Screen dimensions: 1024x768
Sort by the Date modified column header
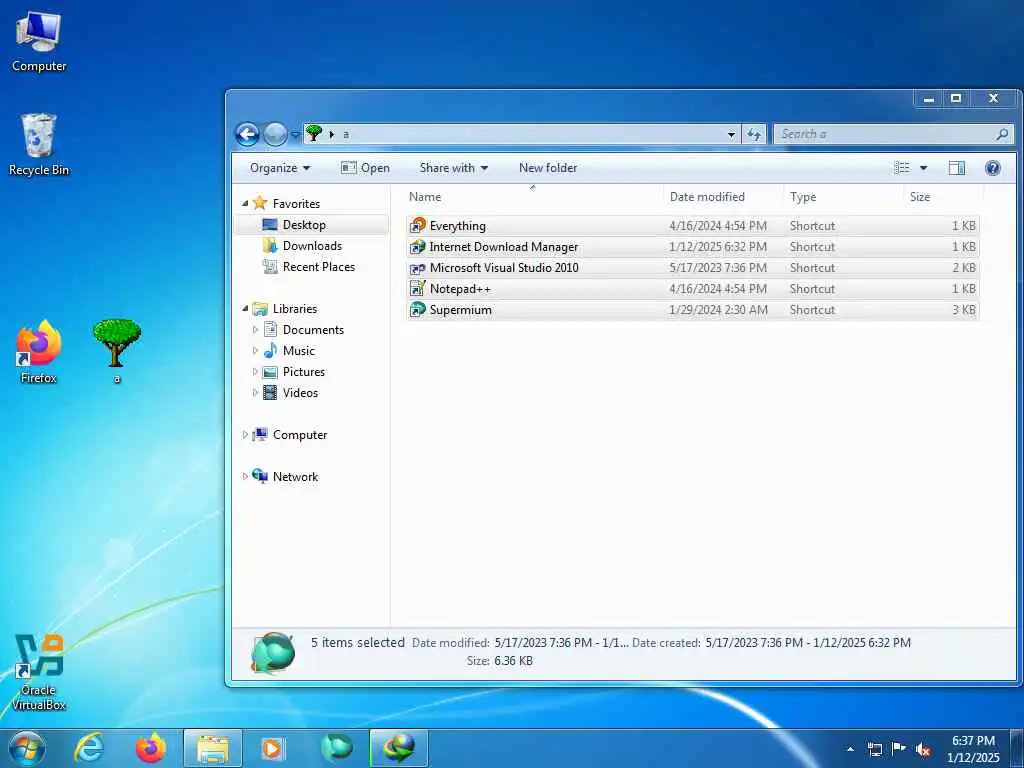coord(724,197)
